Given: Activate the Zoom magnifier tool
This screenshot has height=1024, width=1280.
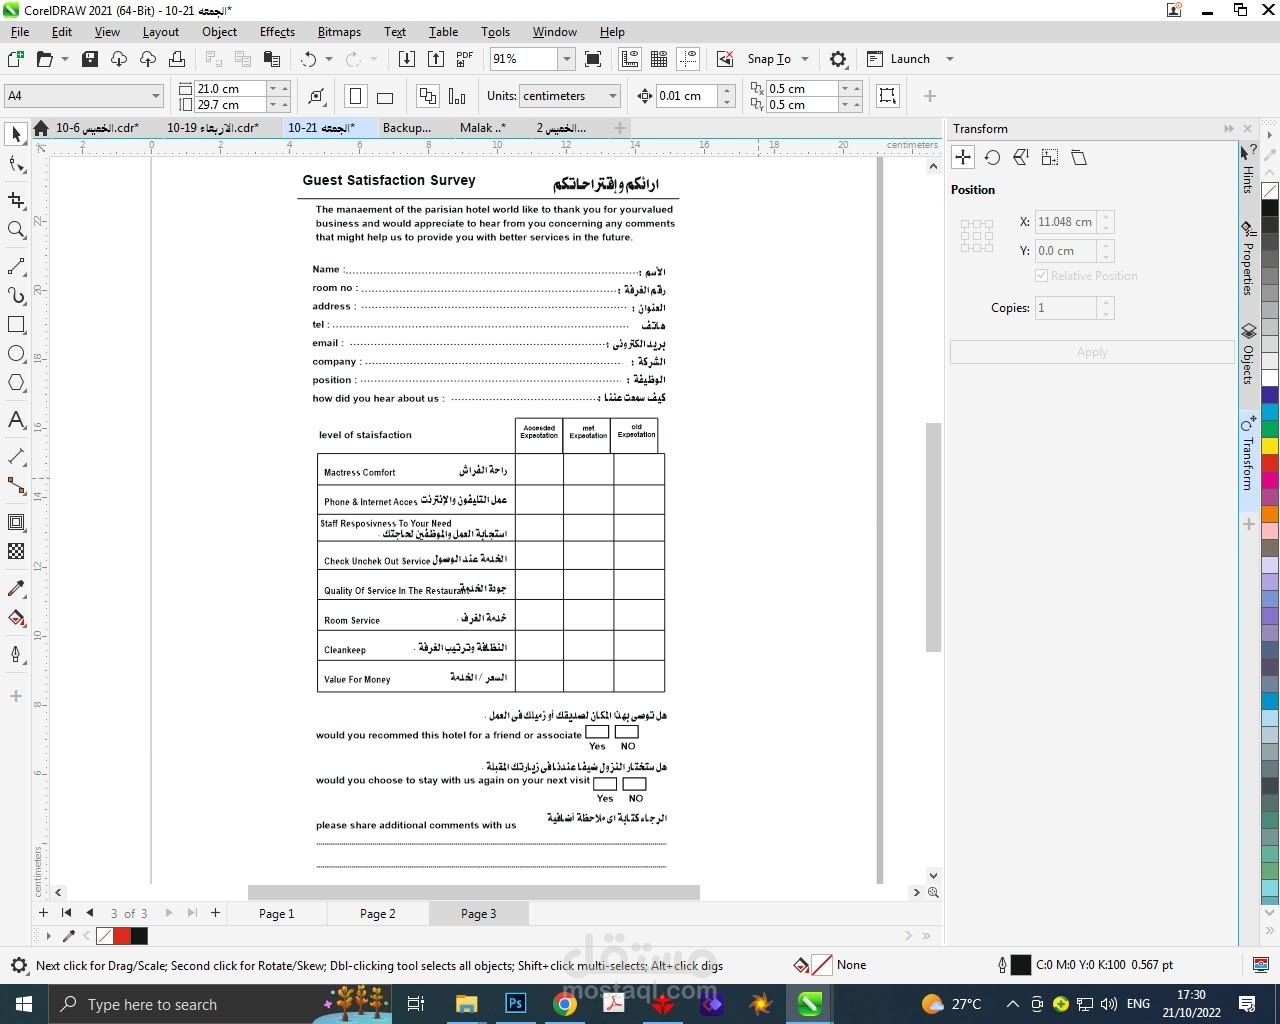Looking at the screenshot, I should pos(16,230).
